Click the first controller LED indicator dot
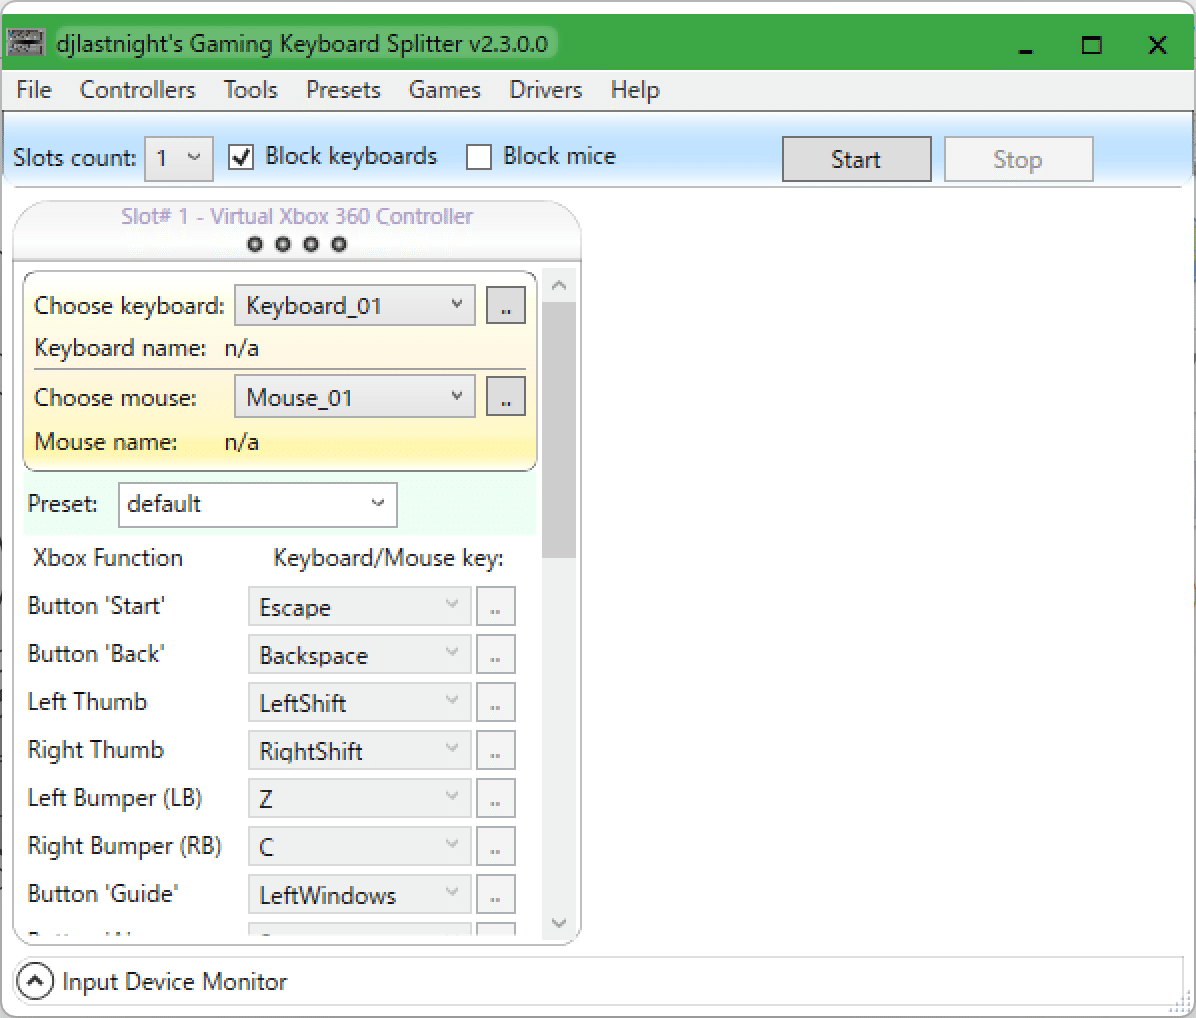 [255, 244]
